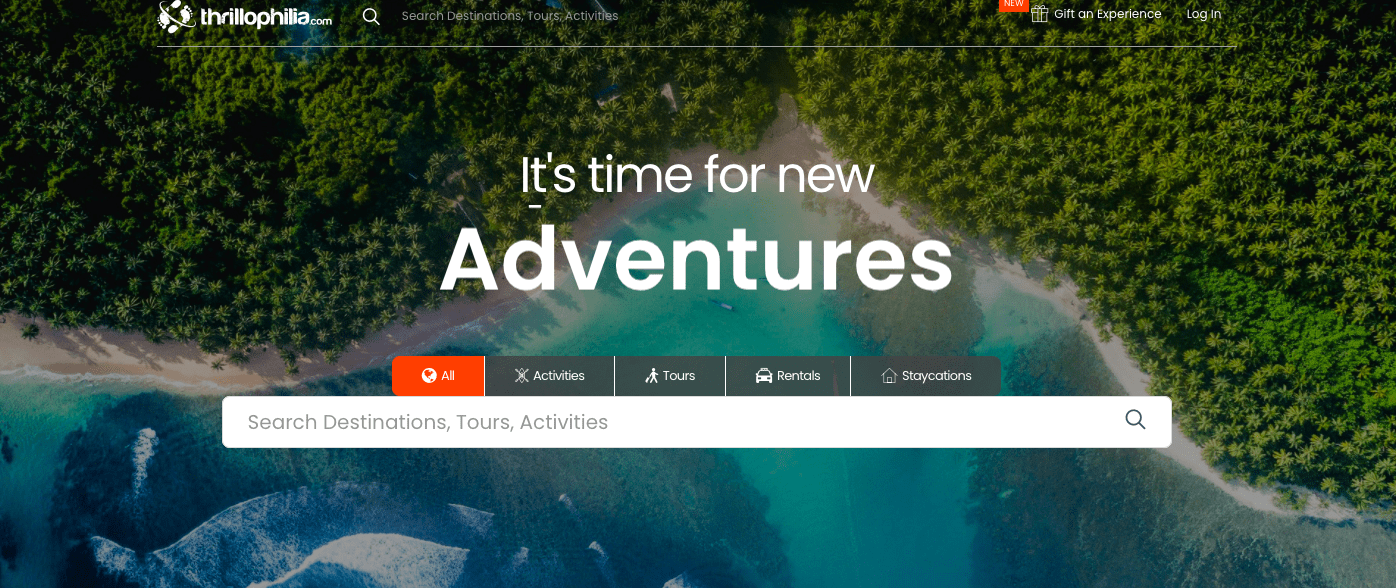Click the gift box icon
This screenshot has width=1396, height=588.
(1039, 14)
